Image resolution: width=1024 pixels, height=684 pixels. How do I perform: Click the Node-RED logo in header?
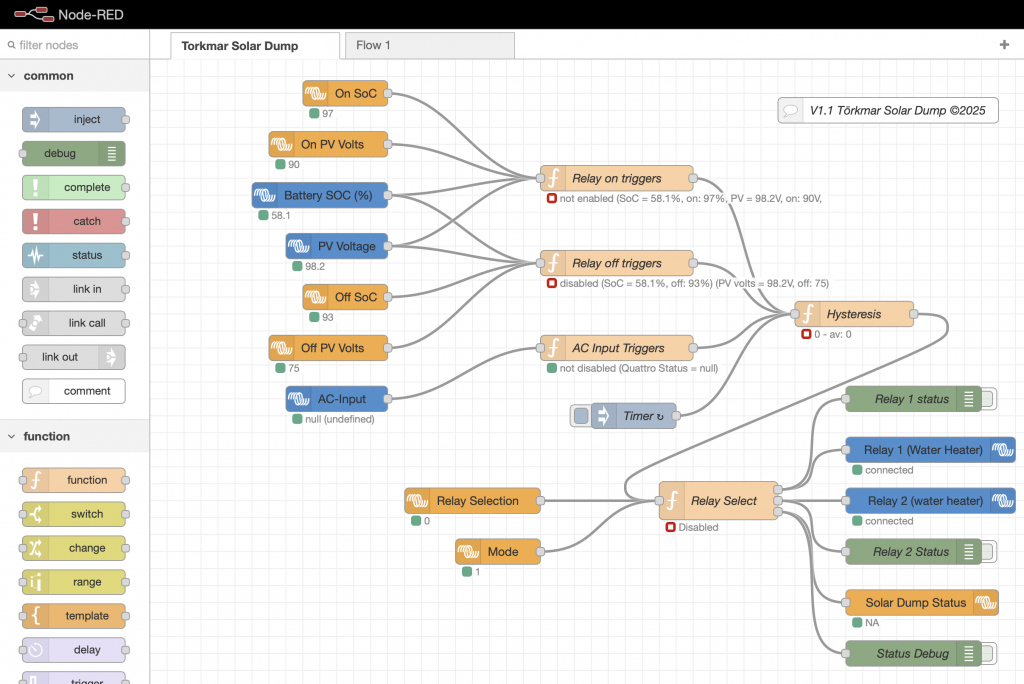(x=28, y=14)
